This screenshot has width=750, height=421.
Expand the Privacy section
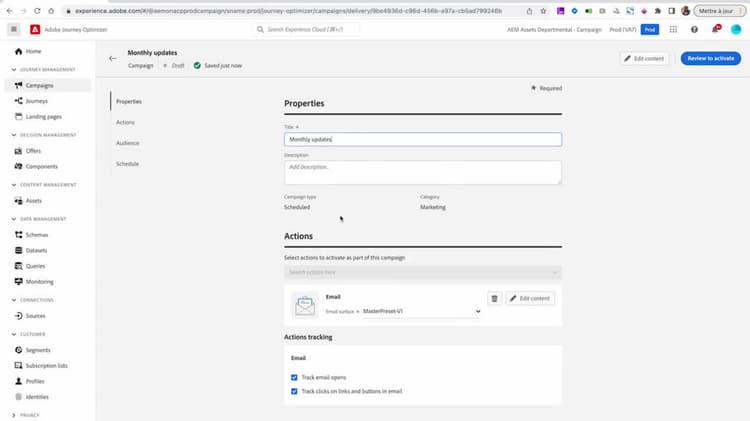coord(14,415)
